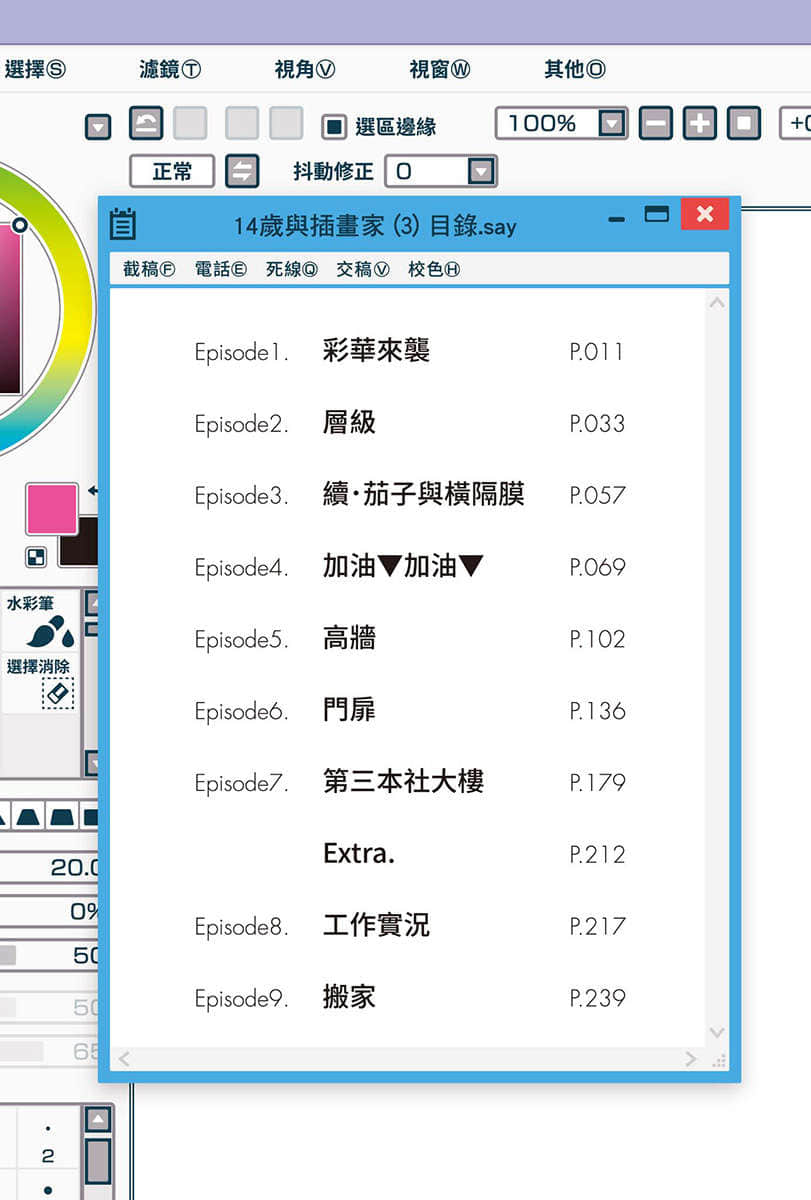The width and height of the screenshot is (811, 1200).
Task: Click the chapter title 加油▼加油▼
Action: [x=403, y=566]
